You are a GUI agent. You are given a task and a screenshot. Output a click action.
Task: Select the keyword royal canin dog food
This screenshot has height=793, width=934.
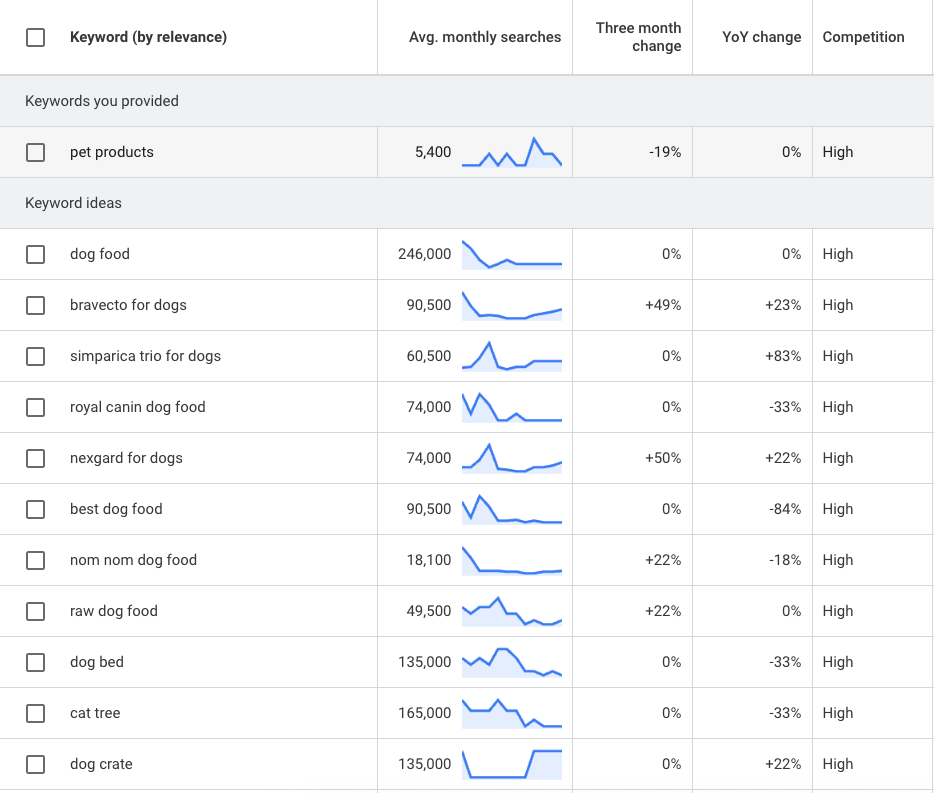[138, 407]
